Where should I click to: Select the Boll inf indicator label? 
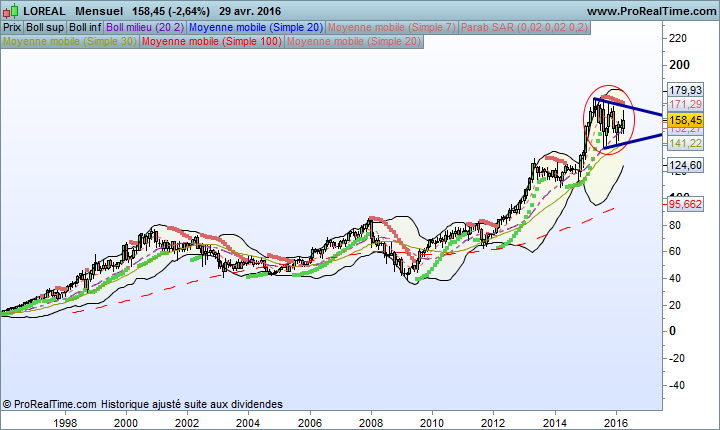click(85, 28)
